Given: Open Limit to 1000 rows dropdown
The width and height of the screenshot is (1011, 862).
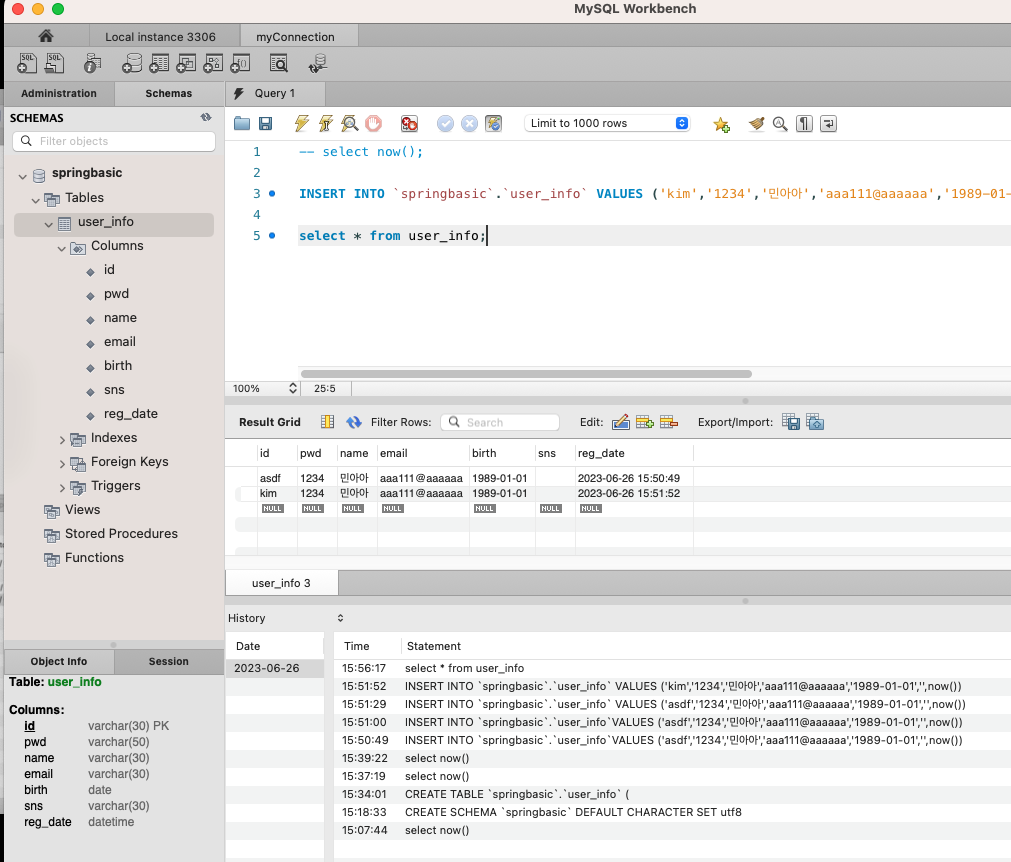Looking at the screenshot, I should (607, 123).
